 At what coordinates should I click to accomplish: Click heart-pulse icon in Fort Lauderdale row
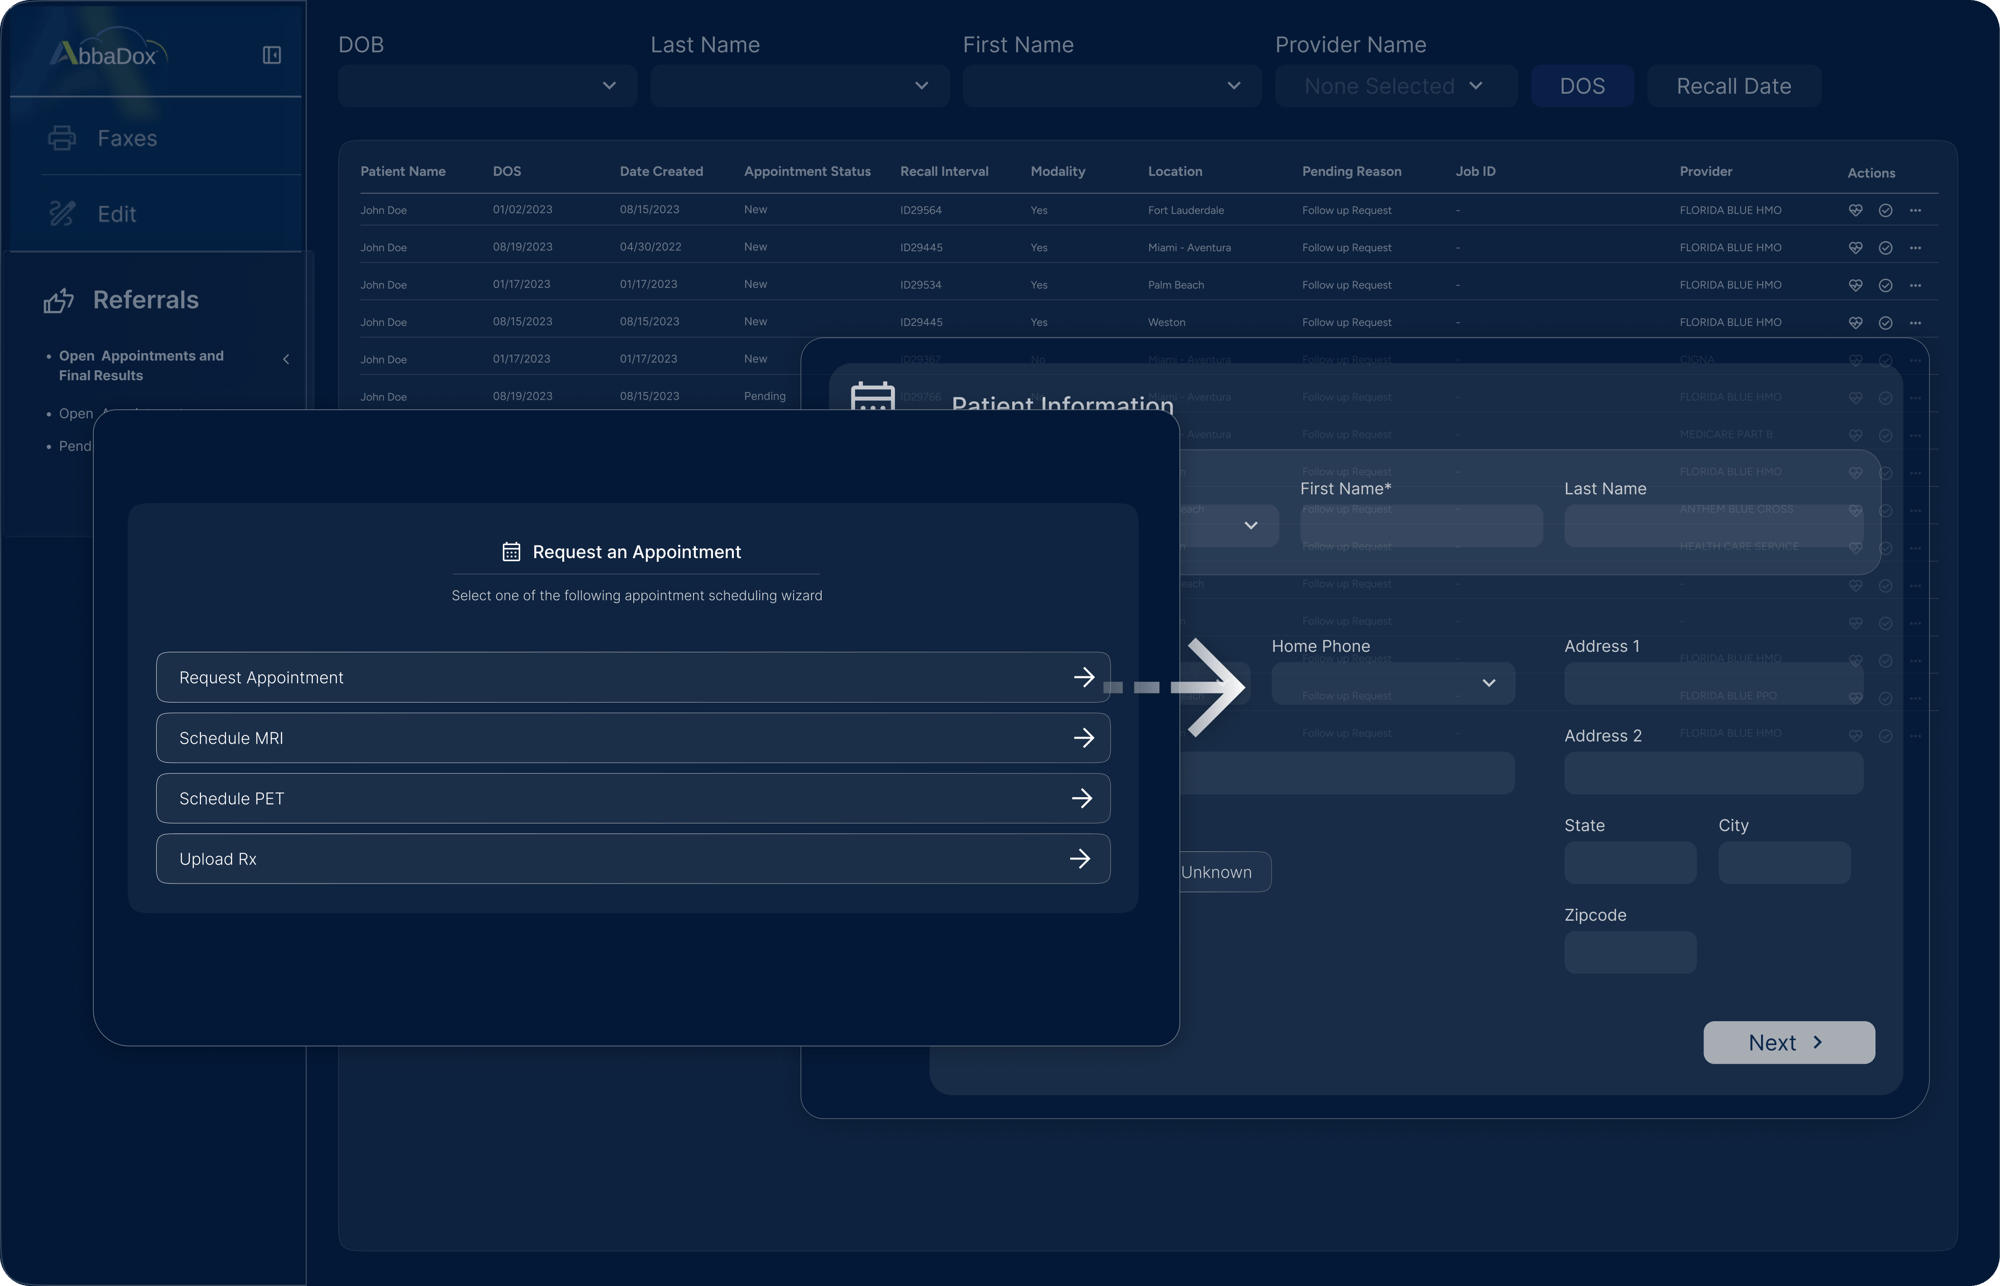point(1855,210)
